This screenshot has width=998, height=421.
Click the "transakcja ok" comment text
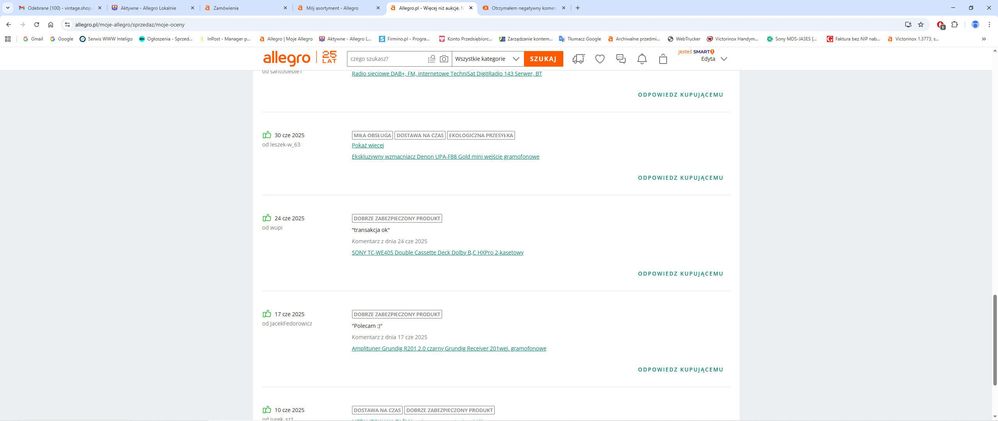(370, 230)
